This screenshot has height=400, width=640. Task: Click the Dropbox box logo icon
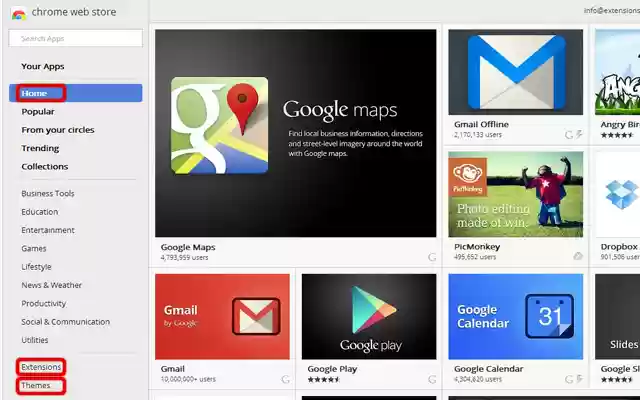click(622, 194)
